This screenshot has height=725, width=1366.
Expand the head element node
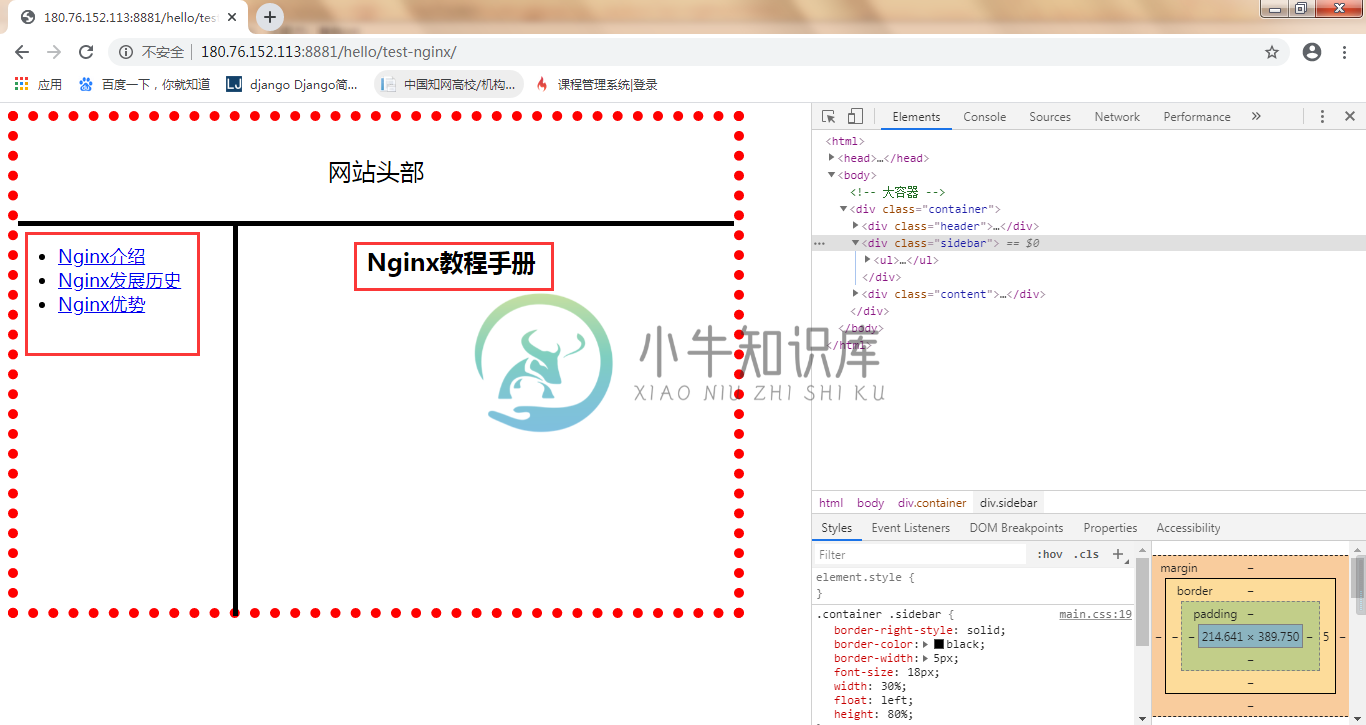tap(832, 158)
